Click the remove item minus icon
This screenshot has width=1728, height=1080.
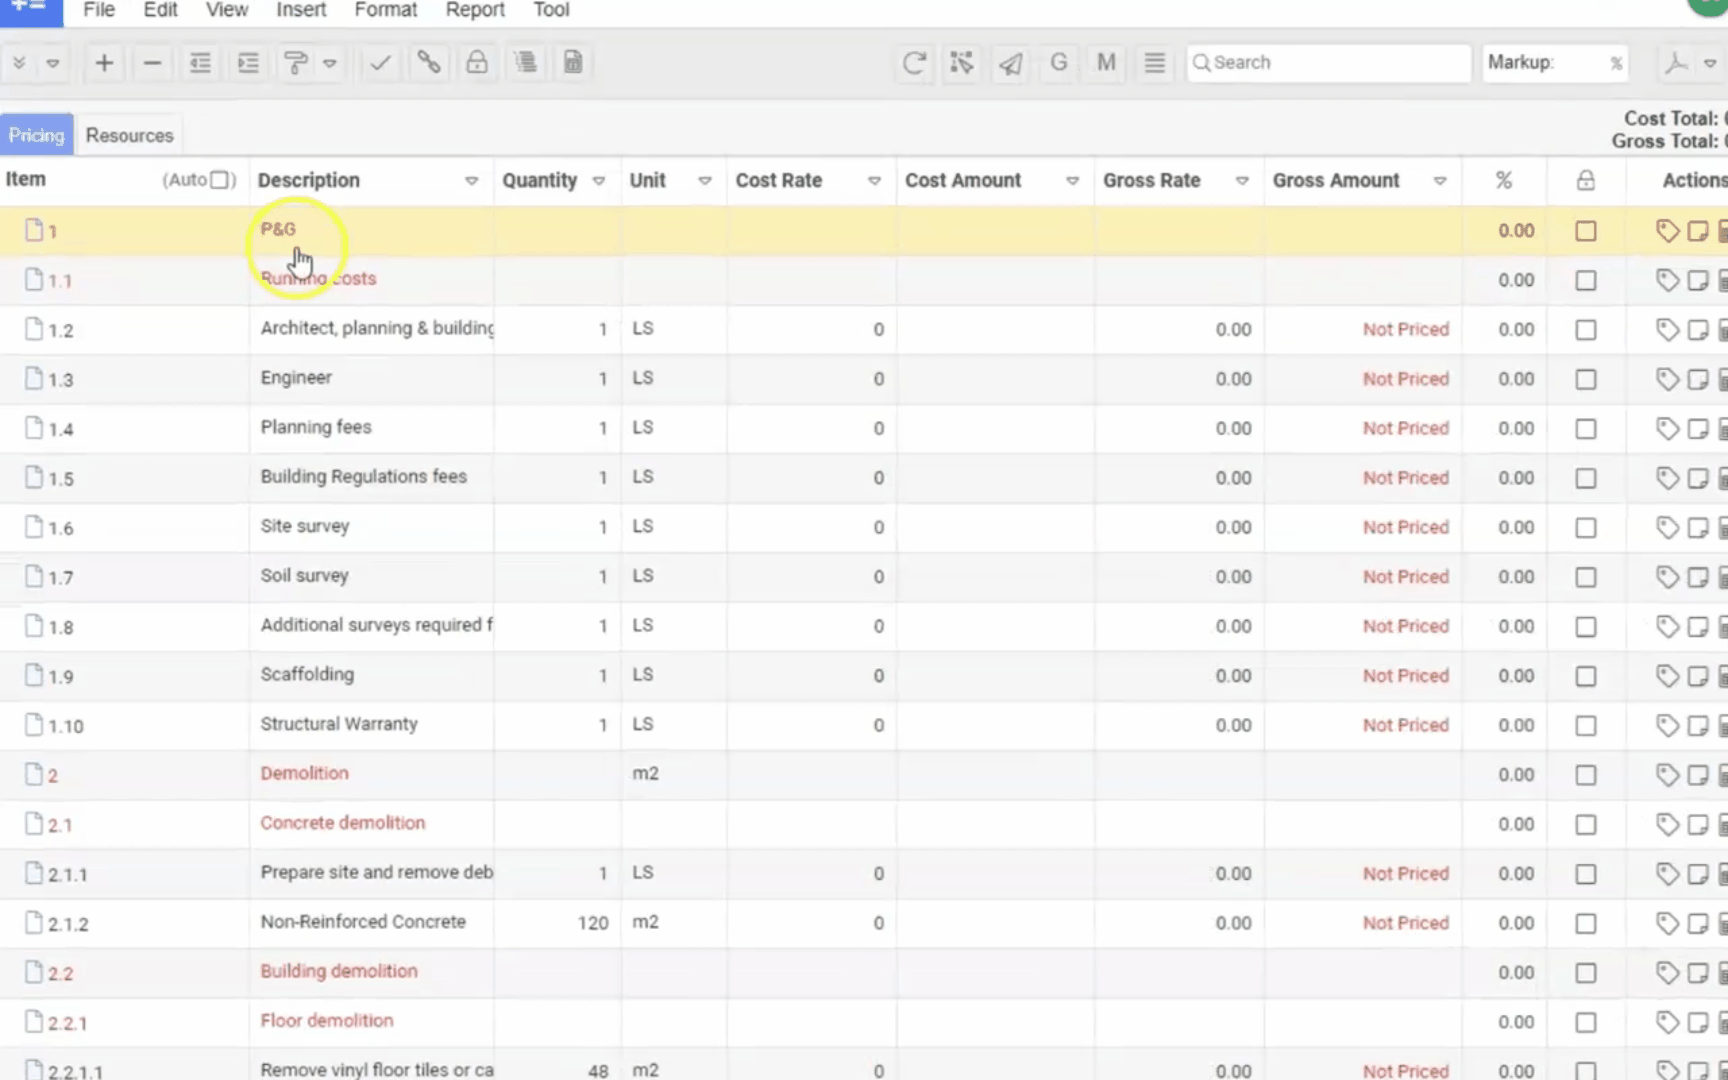coord(152,63)
